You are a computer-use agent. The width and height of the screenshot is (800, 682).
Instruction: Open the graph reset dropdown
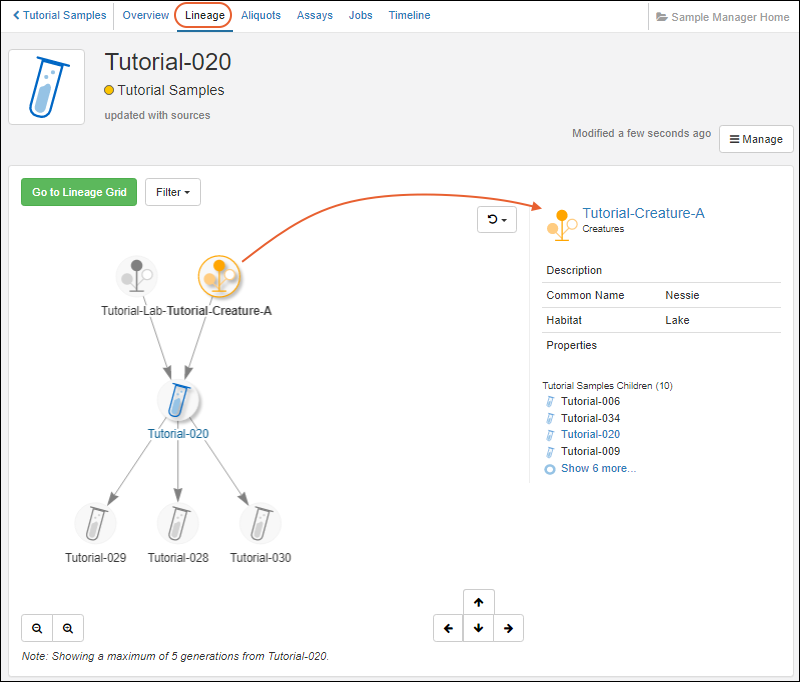497,220
